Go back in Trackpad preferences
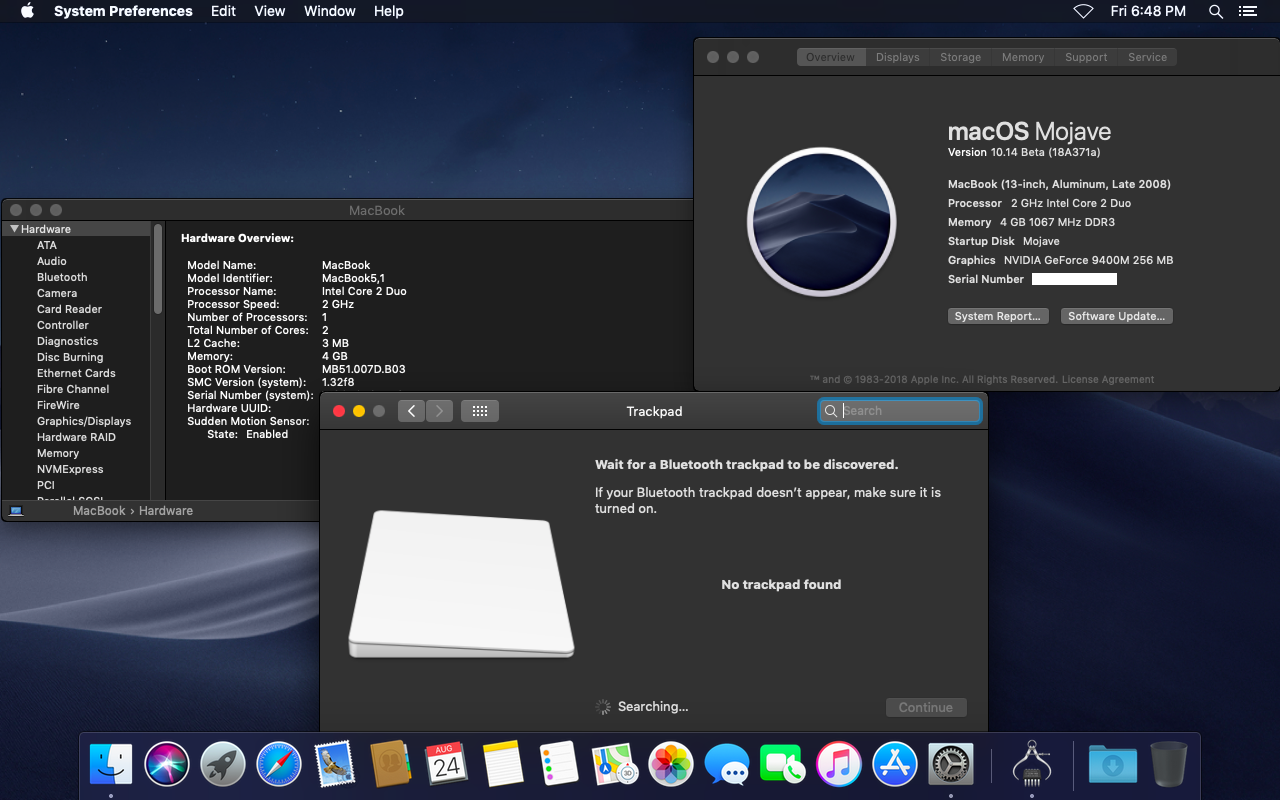 [x=411, y=411]
